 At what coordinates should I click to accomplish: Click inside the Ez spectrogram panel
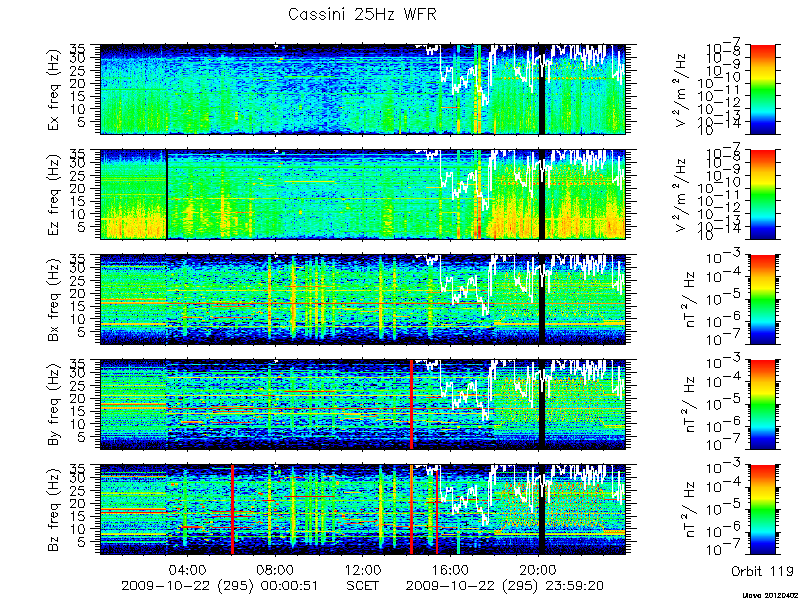(362, 194)
